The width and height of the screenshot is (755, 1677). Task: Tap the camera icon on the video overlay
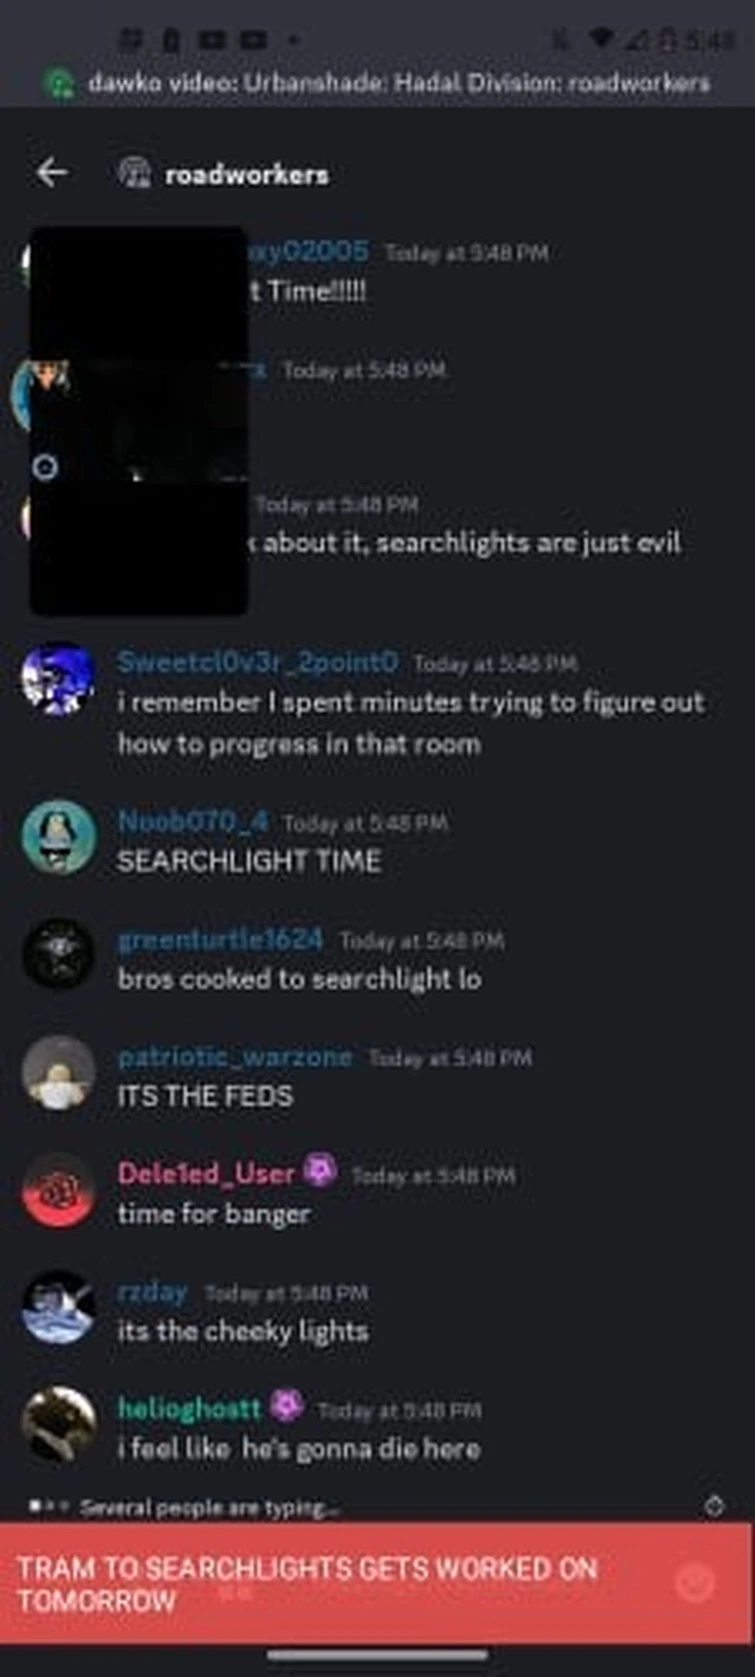point(45,467)
